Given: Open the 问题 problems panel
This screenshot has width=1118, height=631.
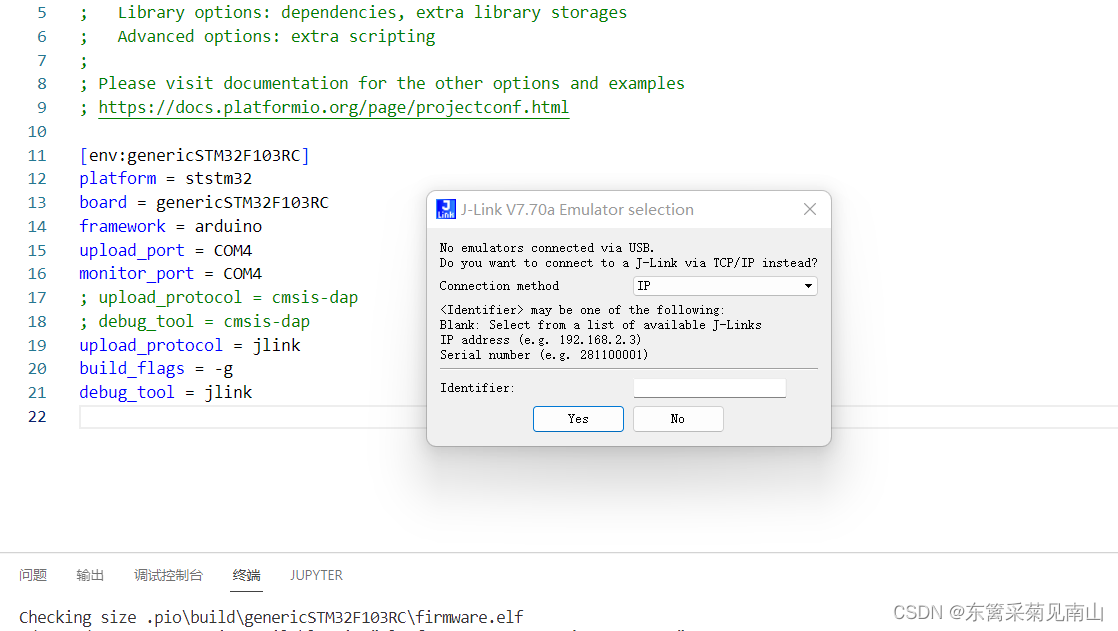Looking at the screenshot, I should [x=33, y=575].
